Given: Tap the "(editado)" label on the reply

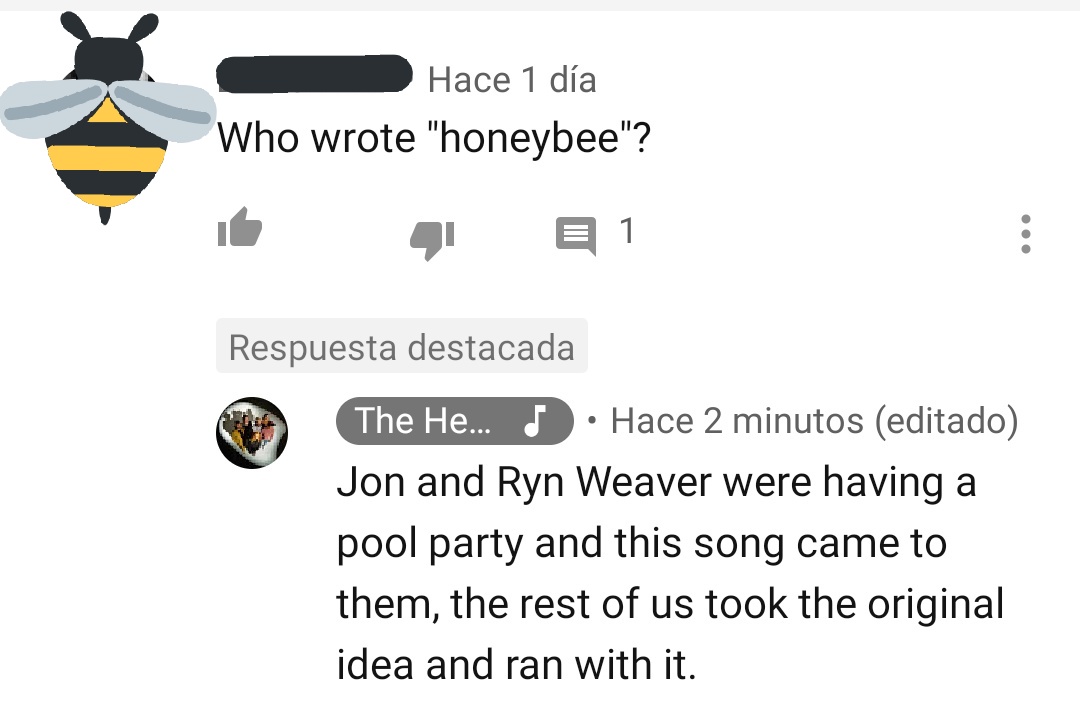Looking at the screenshot, I should coord(946,422).
